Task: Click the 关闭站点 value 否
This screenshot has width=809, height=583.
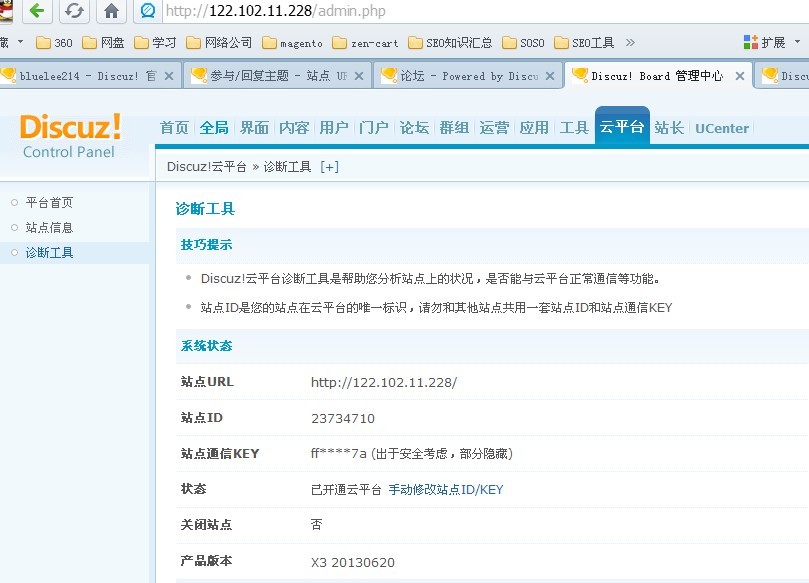Action: 317,525
